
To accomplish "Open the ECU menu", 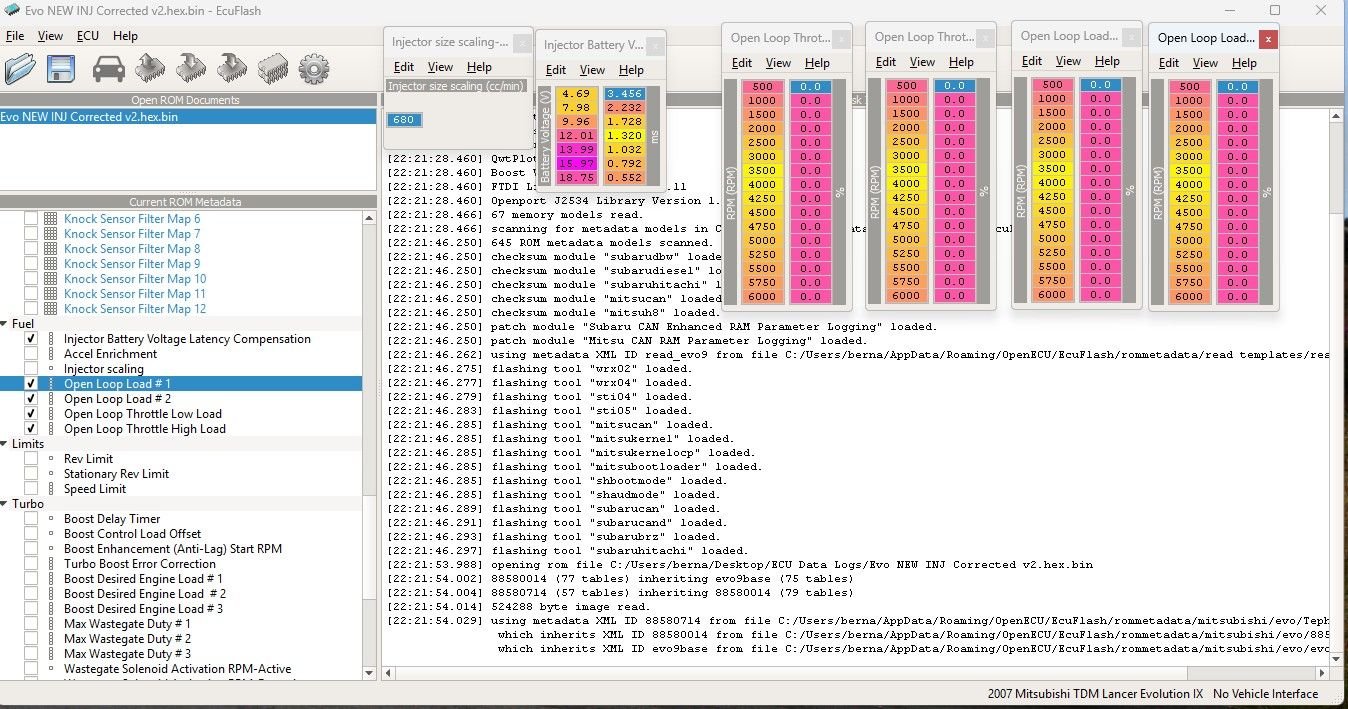I will pos(88,36).
